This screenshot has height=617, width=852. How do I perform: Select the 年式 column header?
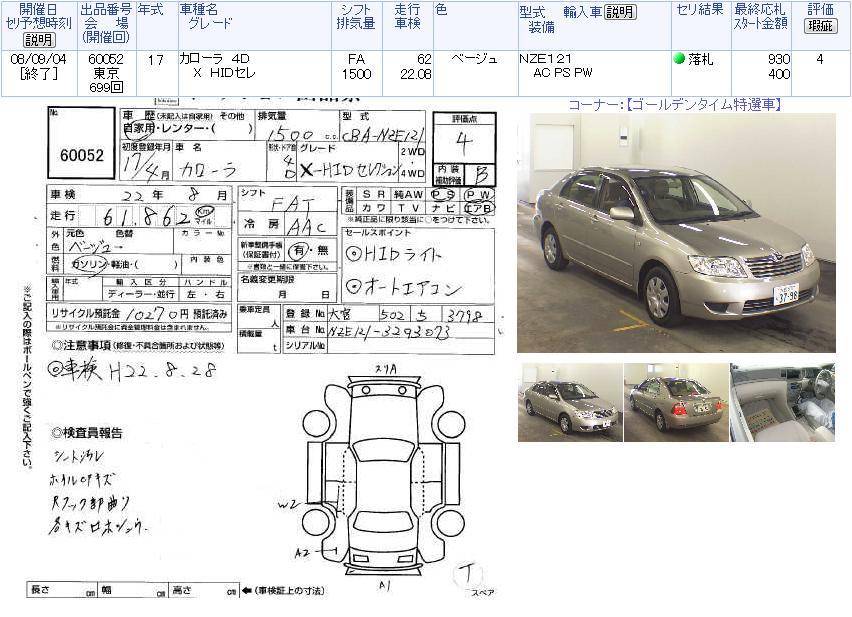151,9
